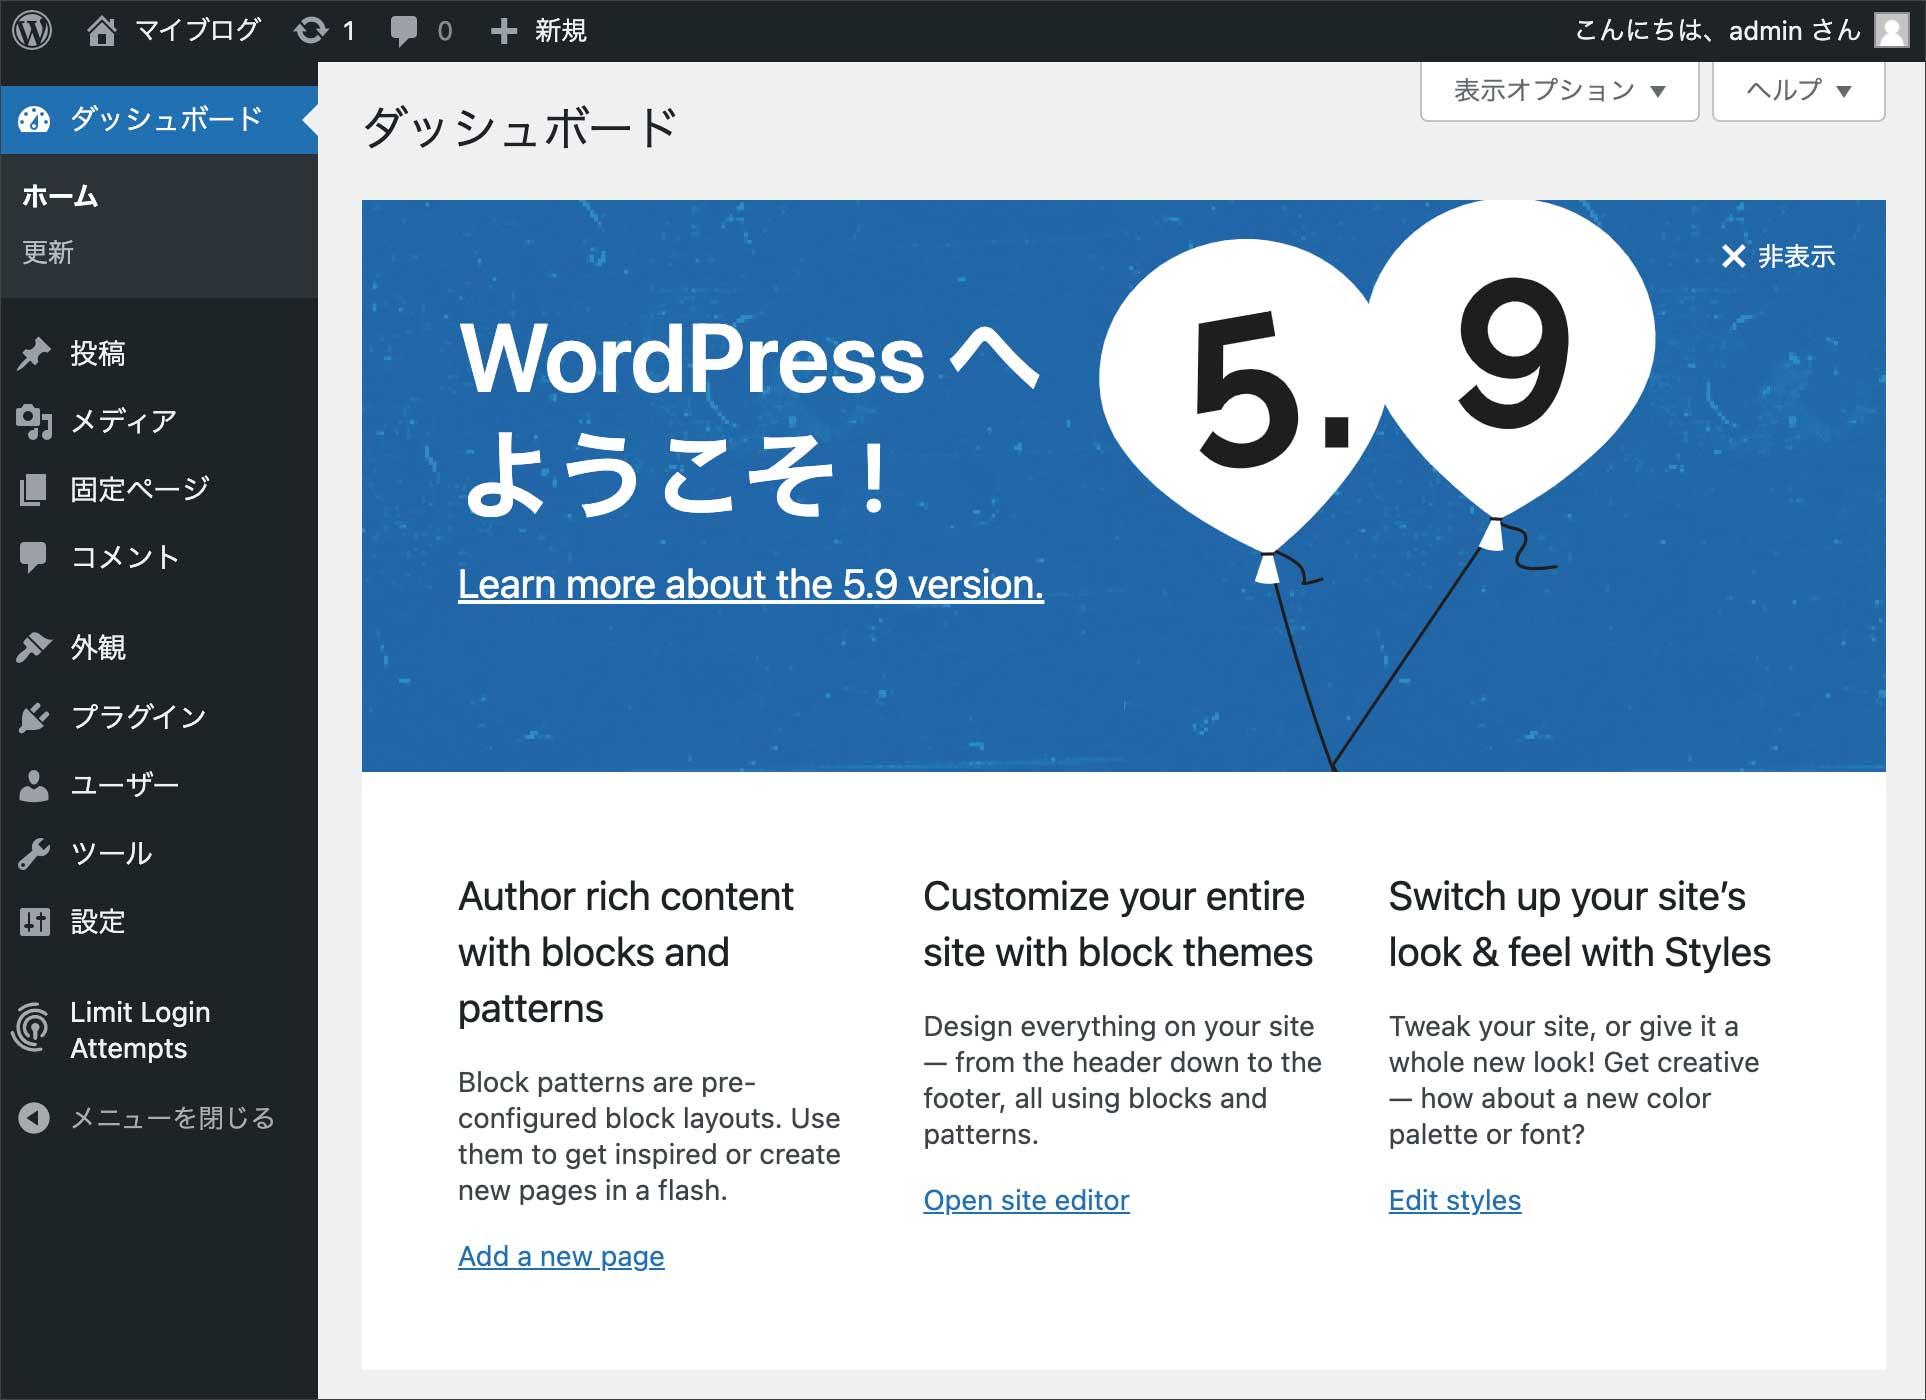1926x1400 pixels.
Task: Click the WordPress logo in admin bar
Action: pos(32,30)
